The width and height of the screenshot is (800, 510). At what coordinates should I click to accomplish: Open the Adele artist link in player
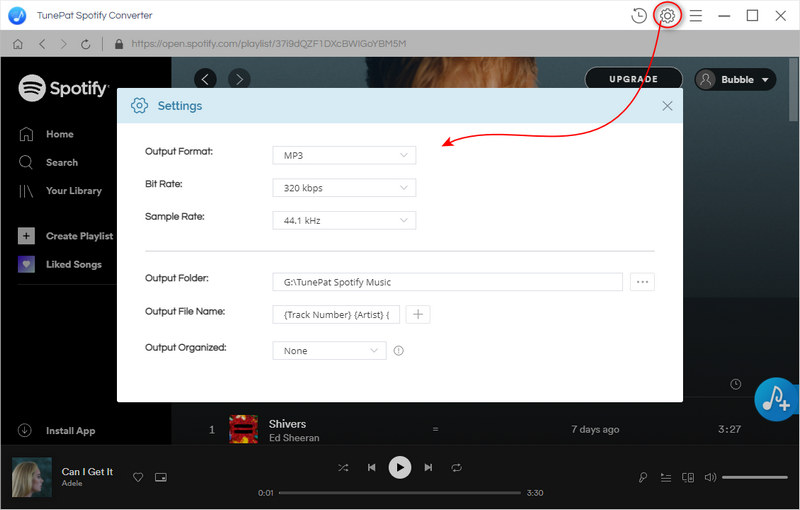72,483
